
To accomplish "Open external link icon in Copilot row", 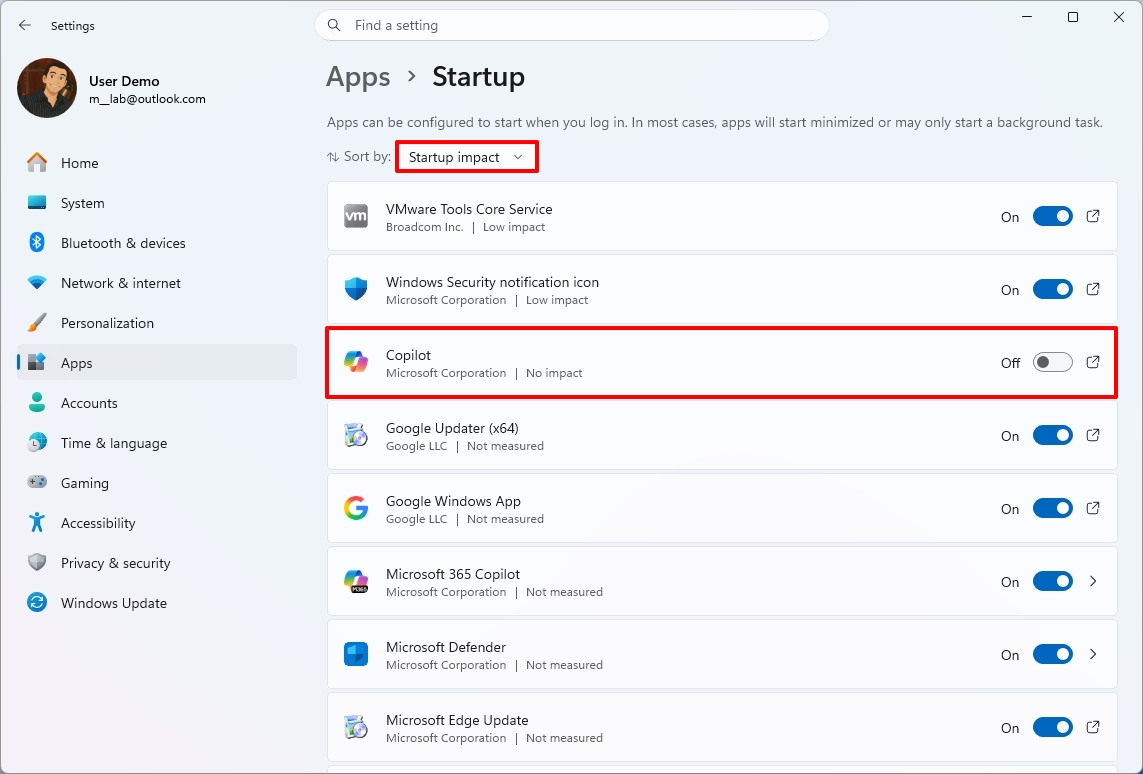I will (1093, 362).
